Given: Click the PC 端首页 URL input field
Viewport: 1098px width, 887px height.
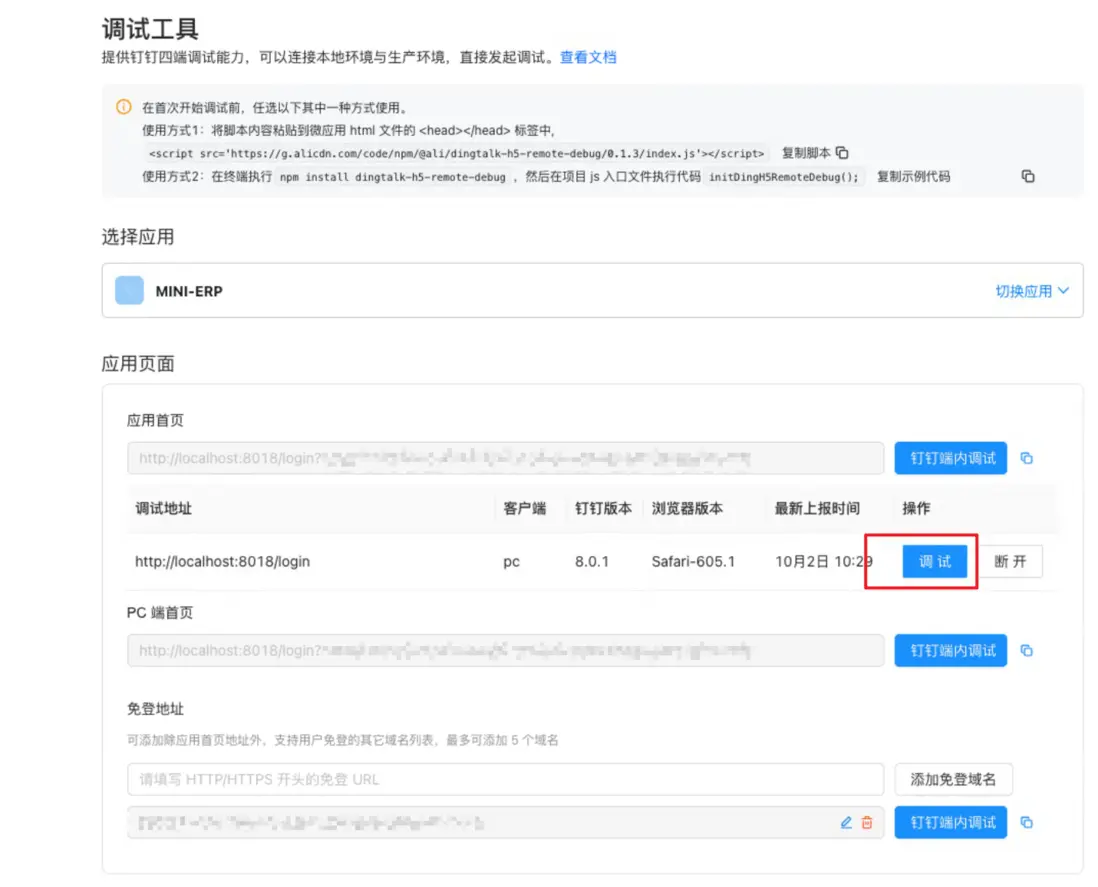Looking at the screenshot, I should point(505,650).
